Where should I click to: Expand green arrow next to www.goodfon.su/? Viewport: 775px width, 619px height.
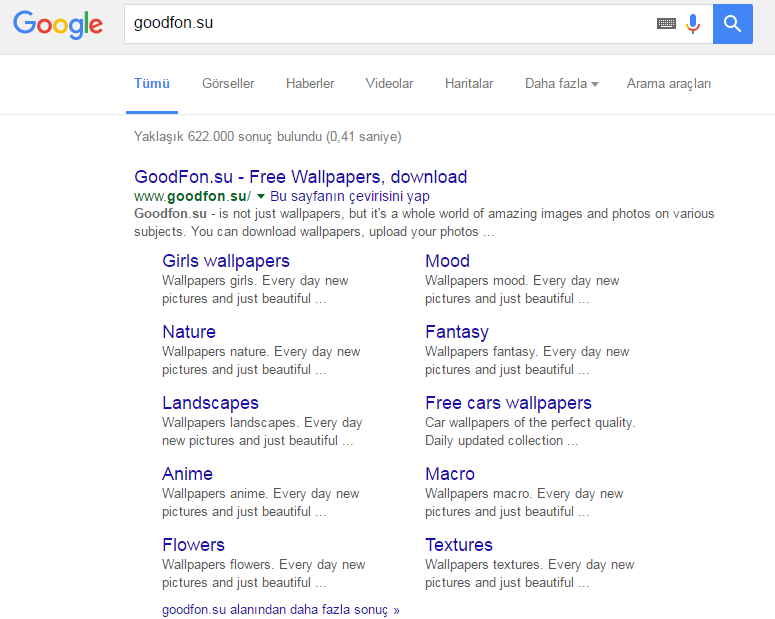point(261,197)
